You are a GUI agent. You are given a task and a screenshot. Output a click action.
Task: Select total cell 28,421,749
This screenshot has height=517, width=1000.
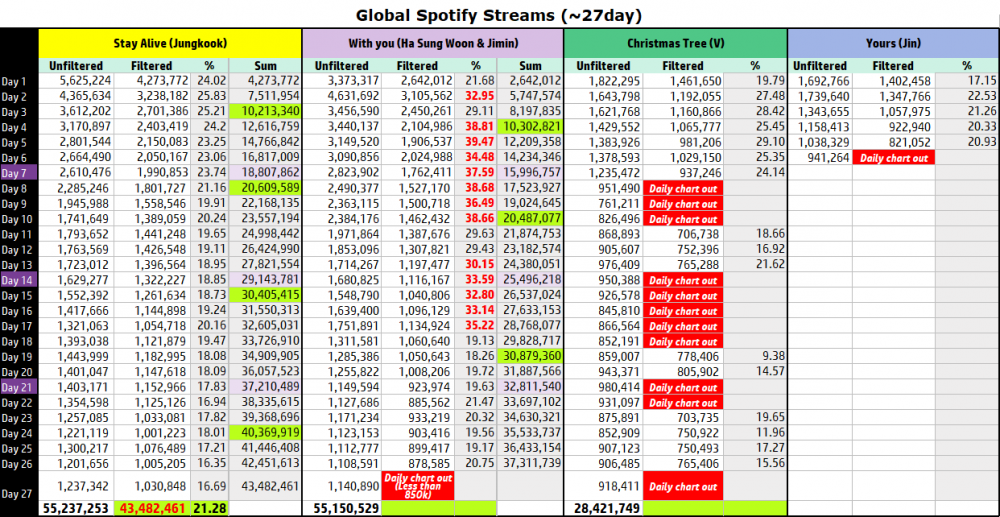coord(604,509)
